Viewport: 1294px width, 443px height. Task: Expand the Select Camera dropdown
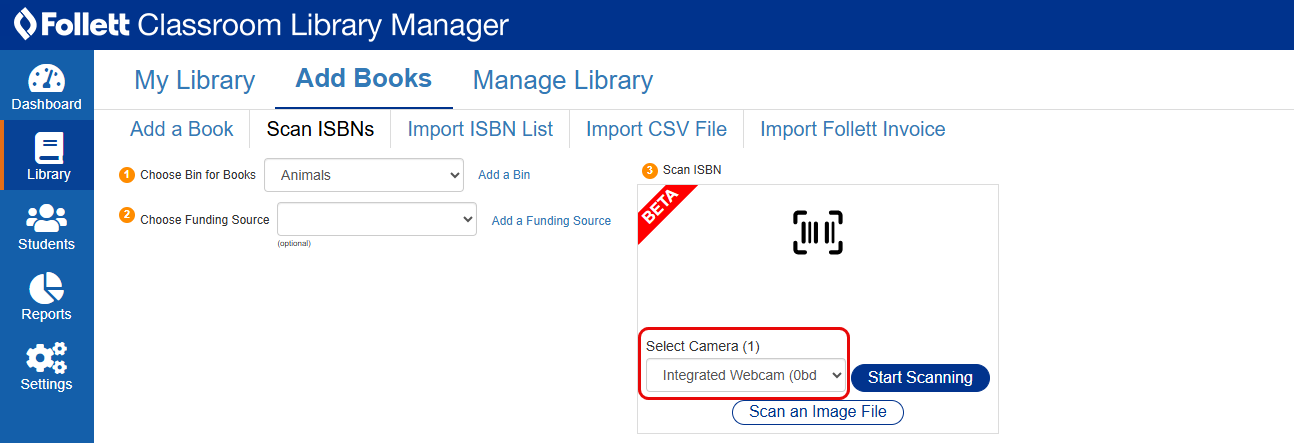[x=746, y=376]
